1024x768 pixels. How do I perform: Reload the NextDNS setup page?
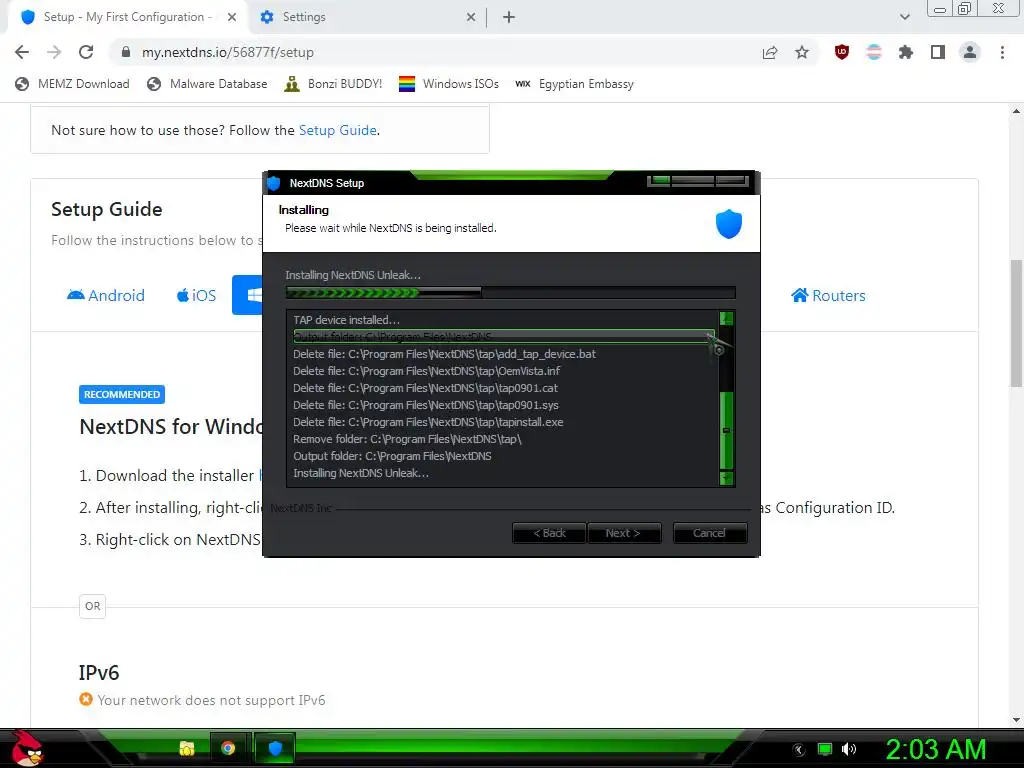coord(86,52)
